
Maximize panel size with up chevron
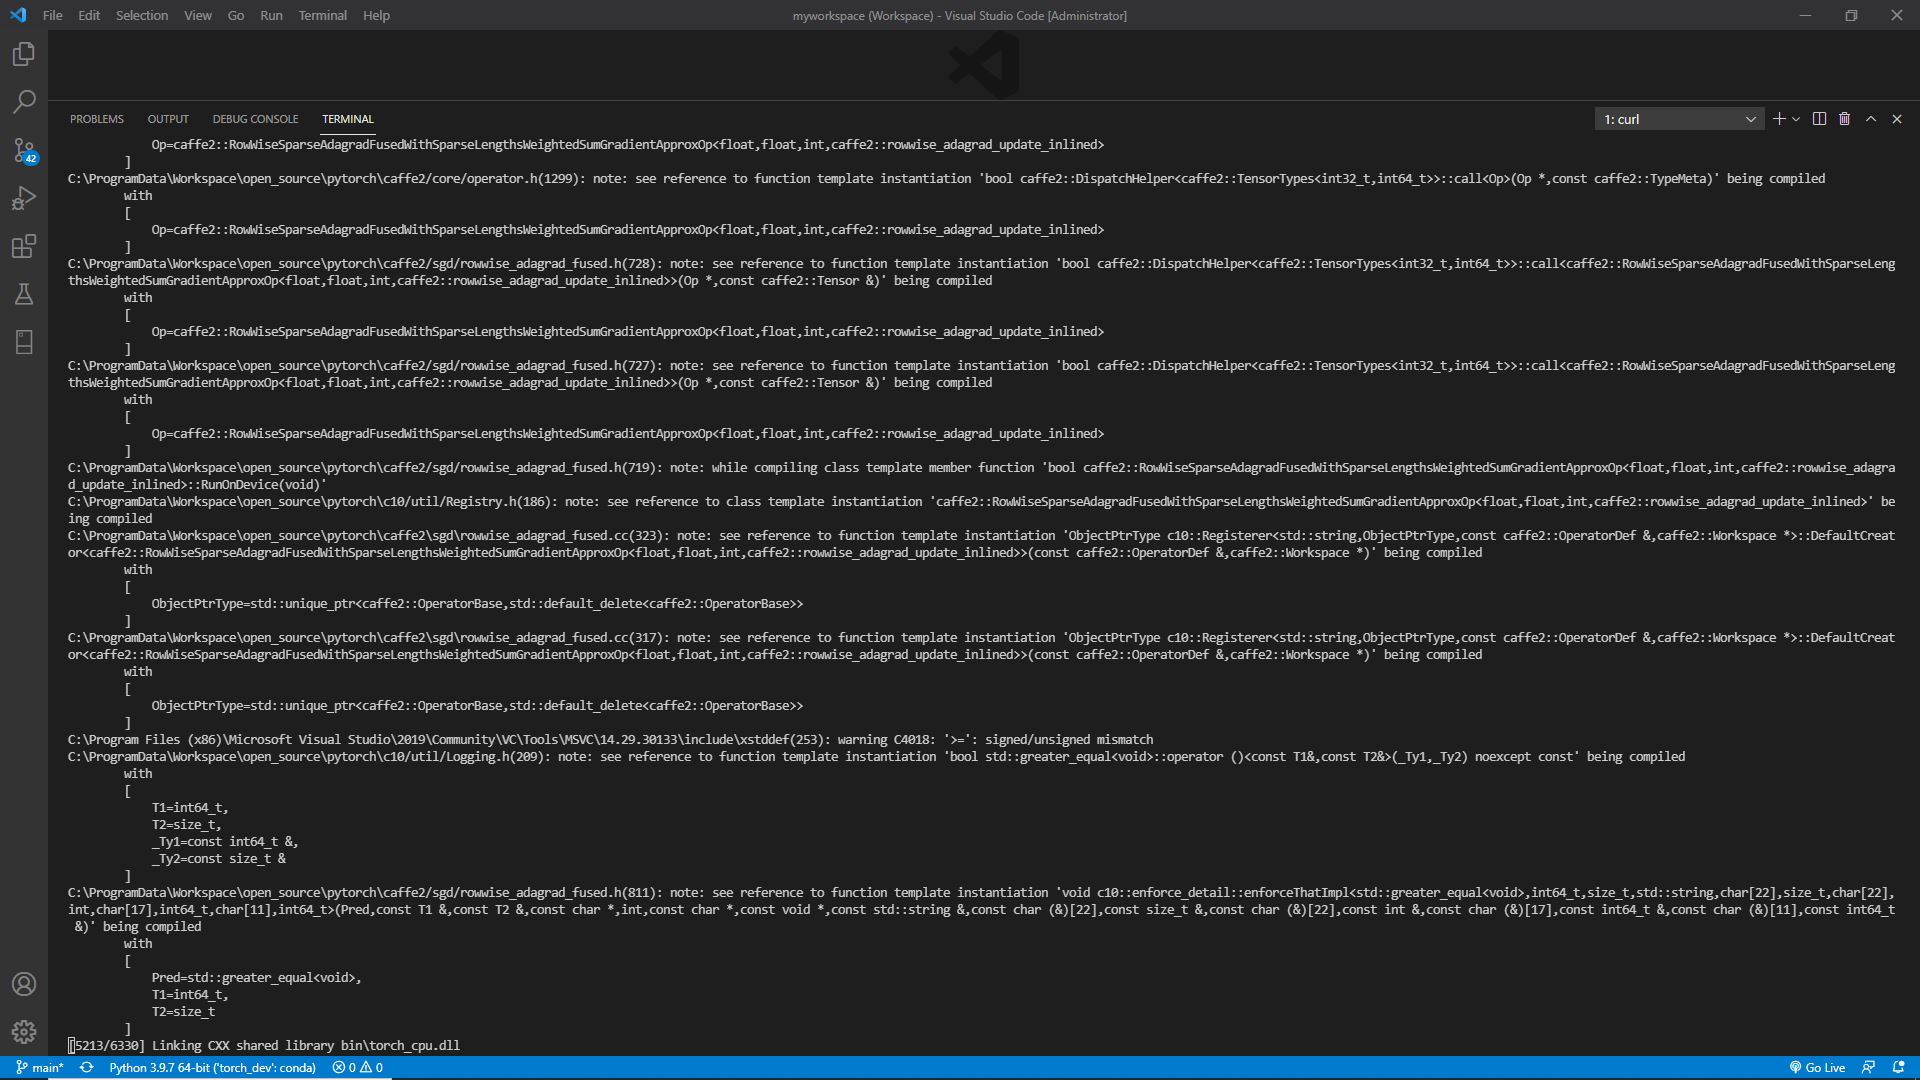pyautogui.click(x=1871, y=119)
